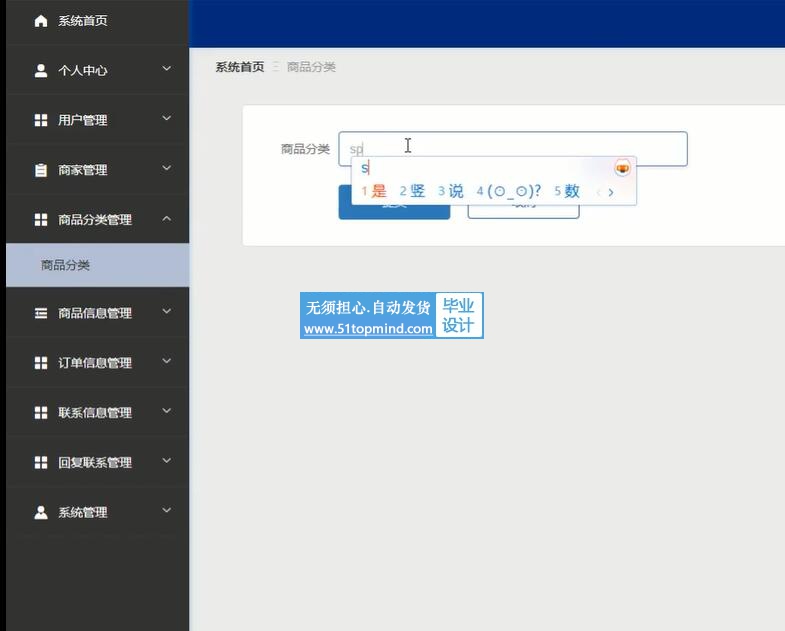785x631 pixels.
Task: Click the white cancel button
Action: 523,202
